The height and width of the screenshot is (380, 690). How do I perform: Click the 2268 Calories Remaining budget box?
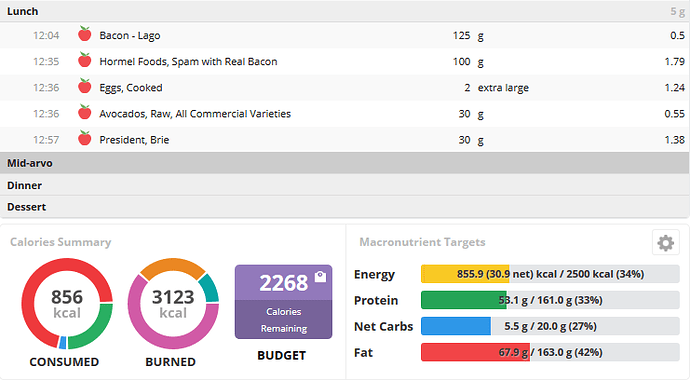283,302
